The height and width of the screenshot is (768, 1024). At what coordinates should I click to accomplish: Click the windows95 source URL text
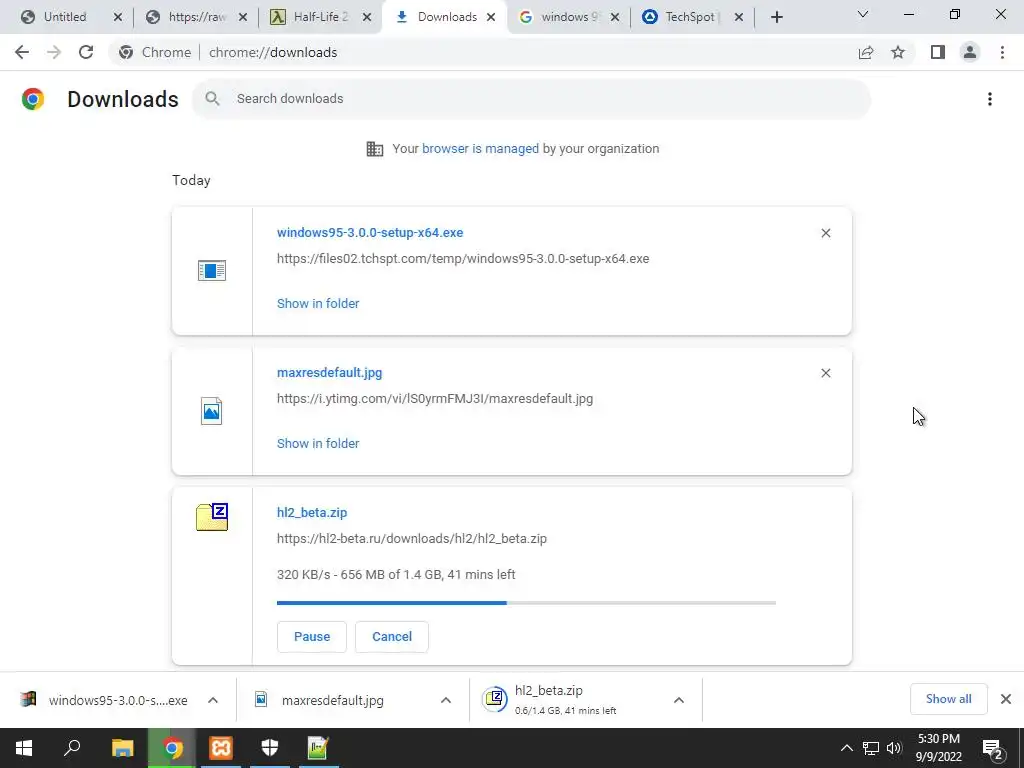point(463,259)
